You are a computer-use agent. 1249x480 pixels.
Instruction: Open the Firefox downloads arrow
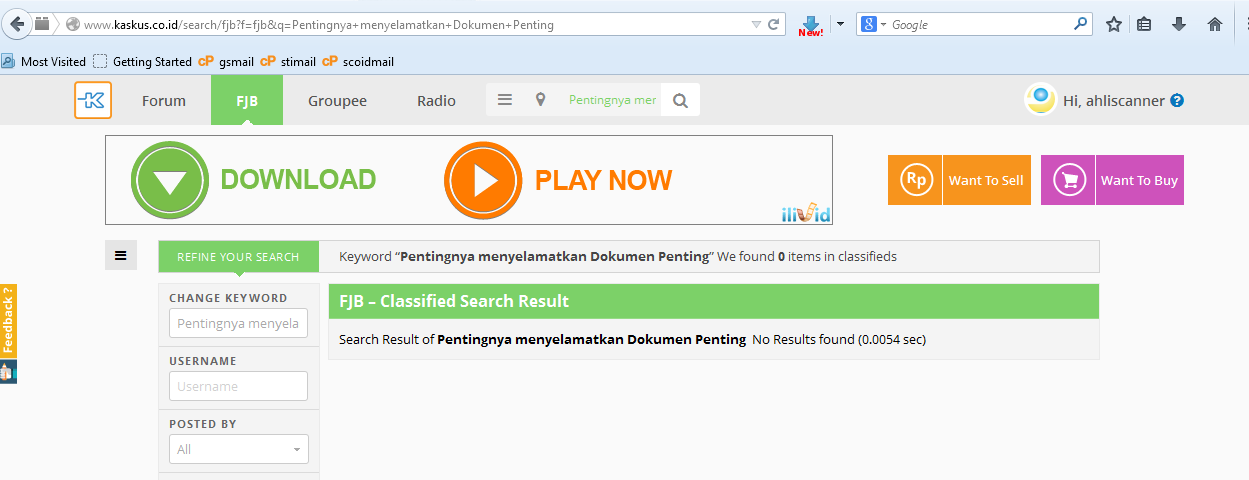point(1179,24)
